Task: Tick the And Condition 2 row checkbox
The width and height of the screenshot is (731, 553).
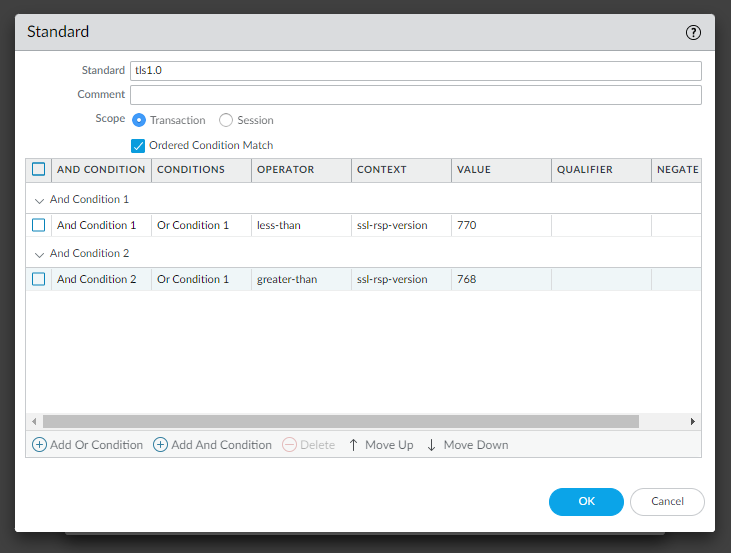Action: 39,280
